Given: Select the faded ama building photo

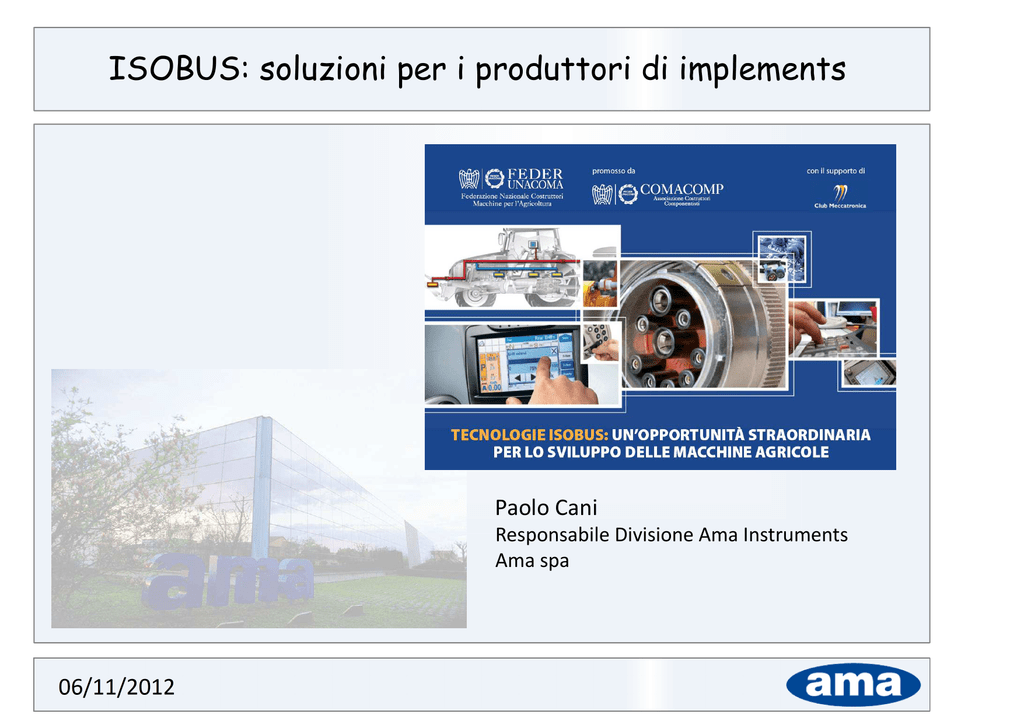Looking at the screenshot, I should [259, 498].
